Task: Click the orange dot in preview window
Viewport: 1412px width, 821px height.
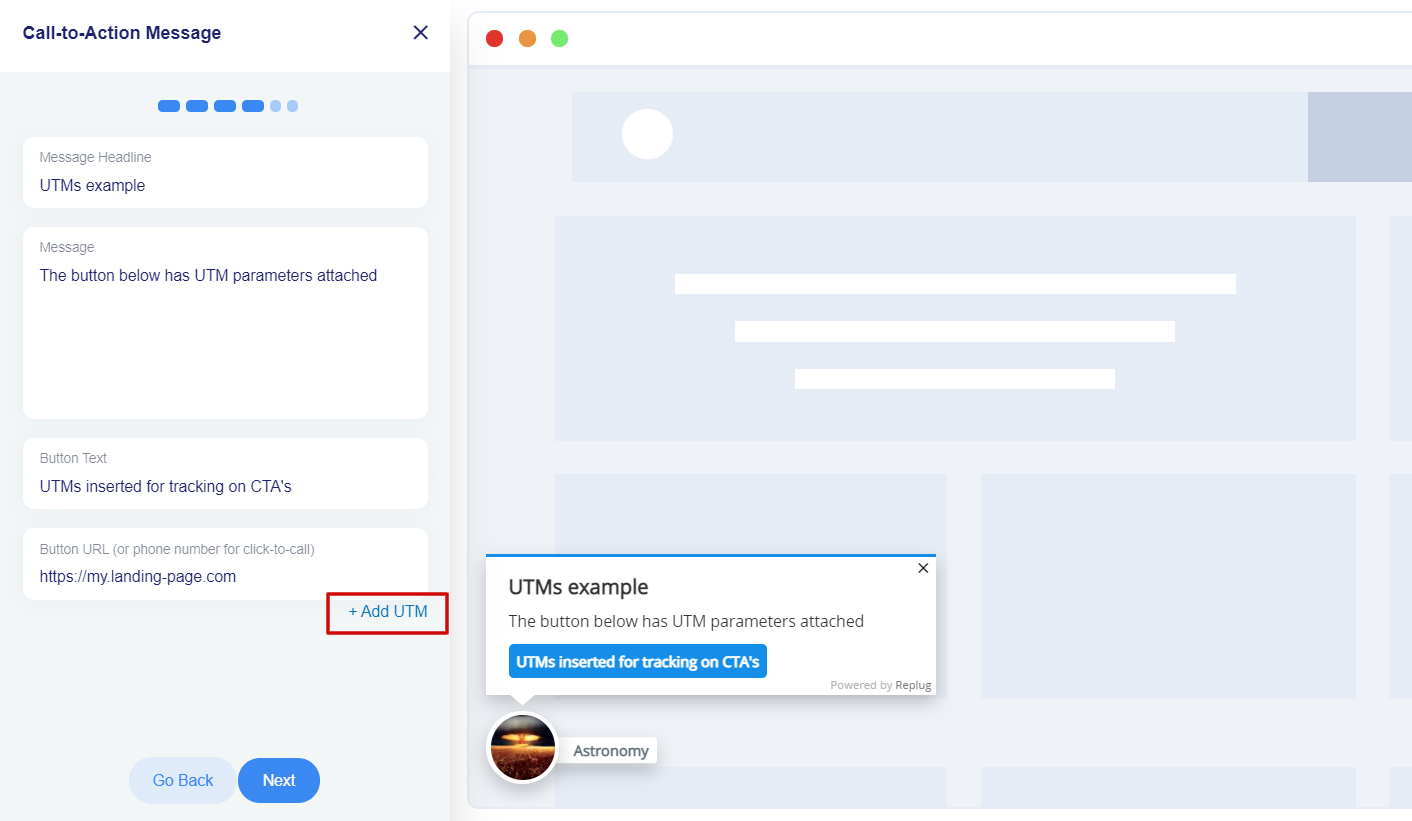Action: coord(527,39)
